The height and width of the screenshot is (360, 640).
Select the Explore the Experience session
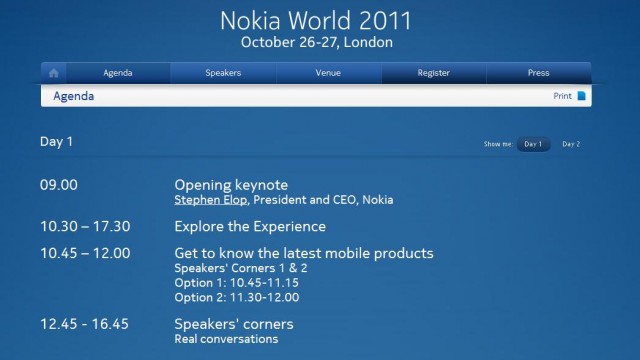pos(250,227)
